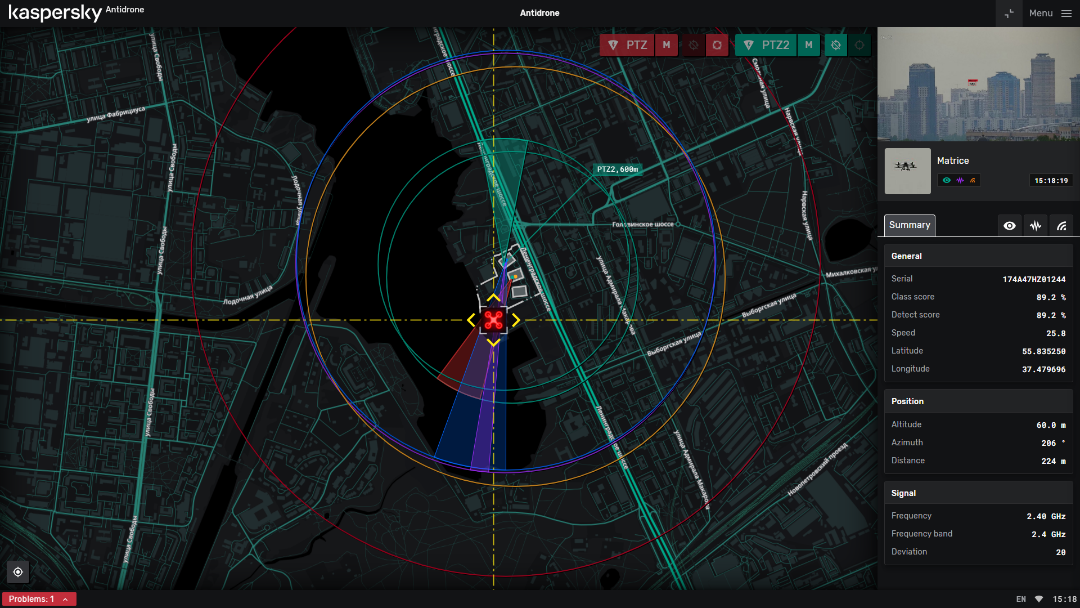Image resolution: width=1080 pixels, height=608 pixels.
Task: Select the green PTZ2 camera button
Action: coord(766,45)
